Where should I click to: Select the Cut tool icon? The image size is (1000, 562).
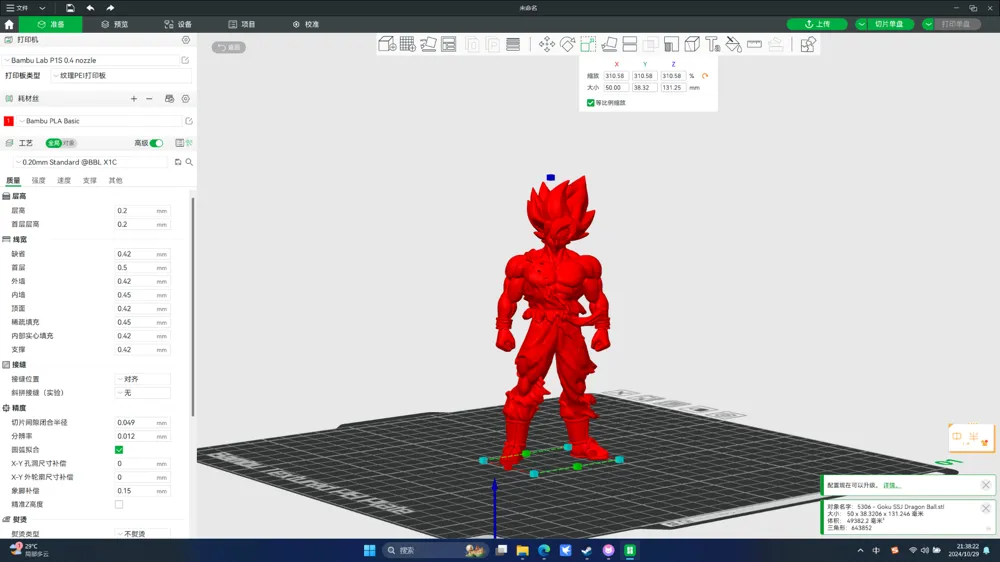629,44
